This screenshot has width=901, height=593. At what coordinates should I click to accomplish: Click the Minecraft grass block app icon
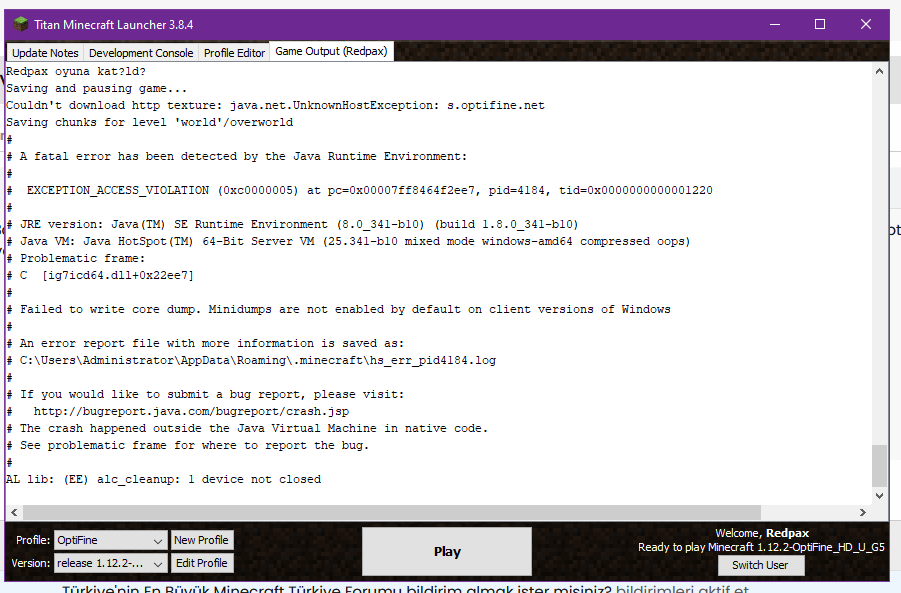(x=21, y=24)
